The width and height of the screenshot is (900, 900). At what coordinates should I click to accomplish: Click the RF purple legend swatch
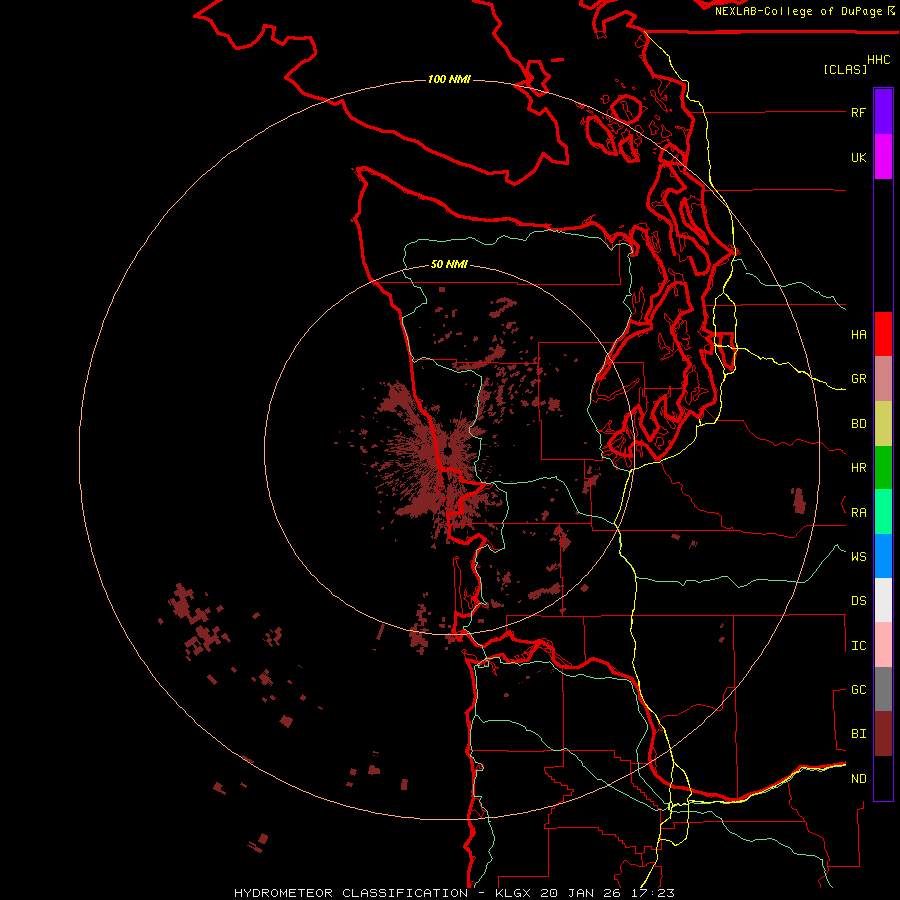point(883,112)
